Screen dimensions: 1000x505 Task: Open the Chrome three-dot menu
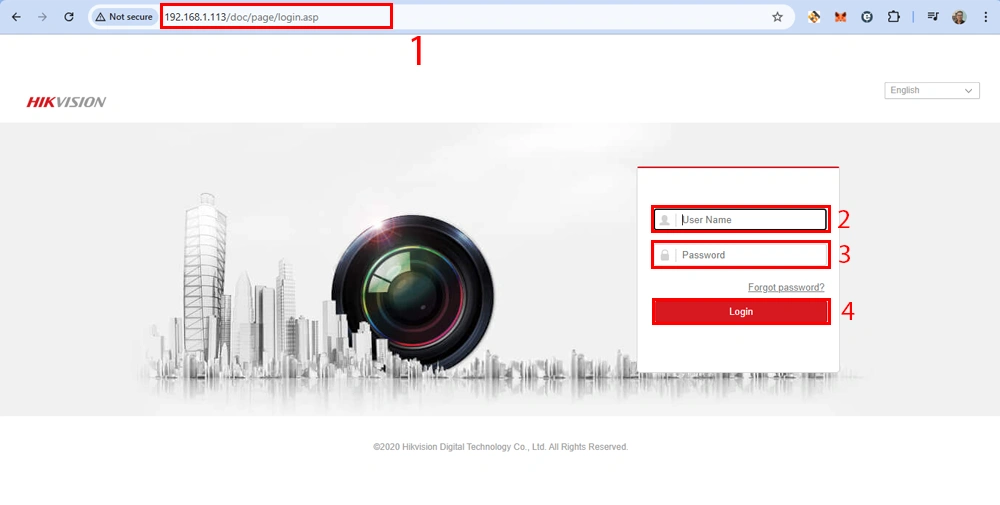(986, 17)
